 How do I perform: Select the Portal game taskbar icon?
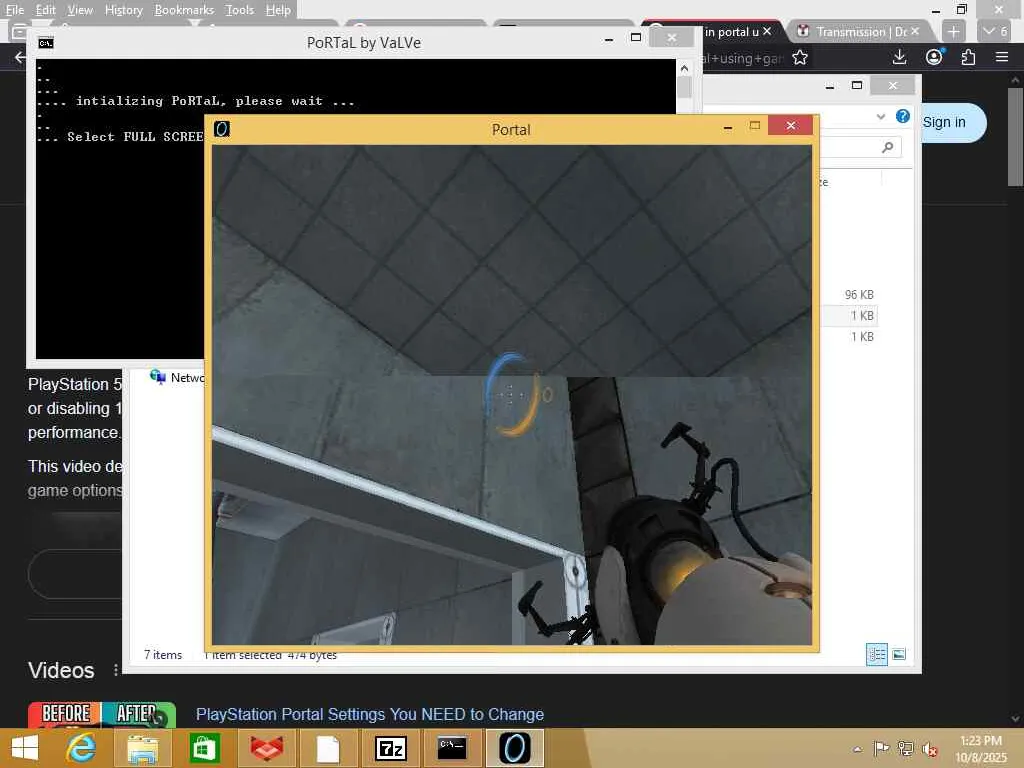(x=515, y=748)
